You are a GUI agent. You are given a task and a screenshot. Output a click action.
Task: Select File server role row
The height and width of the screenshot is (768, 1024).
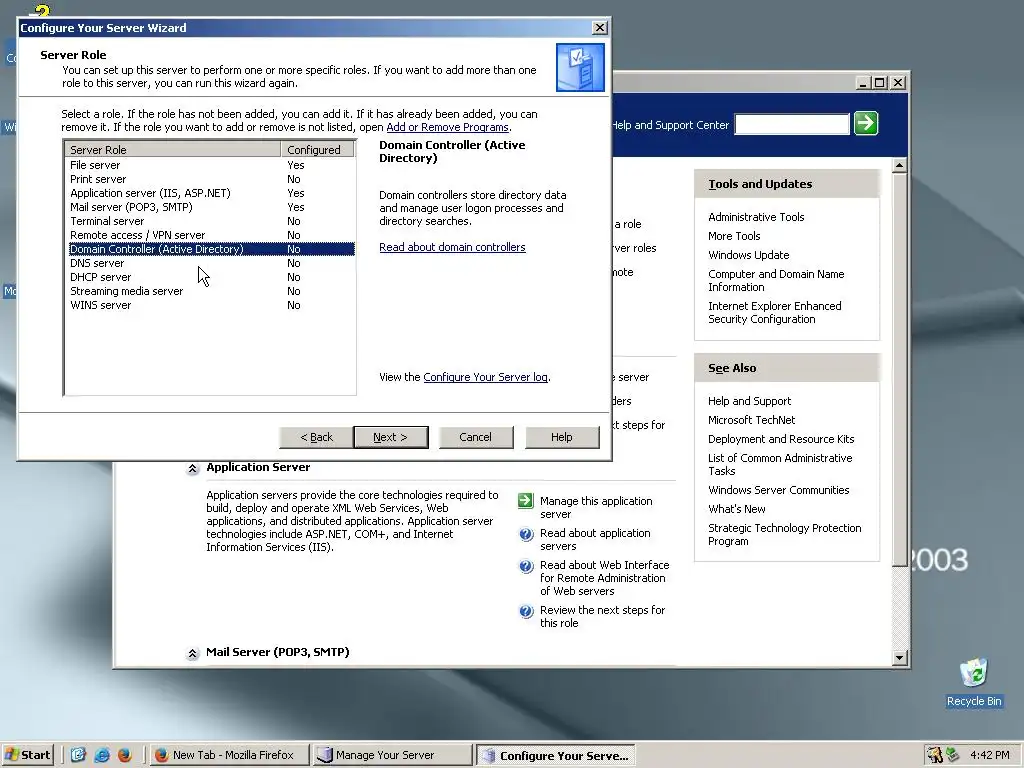click(x=212, y=165)
